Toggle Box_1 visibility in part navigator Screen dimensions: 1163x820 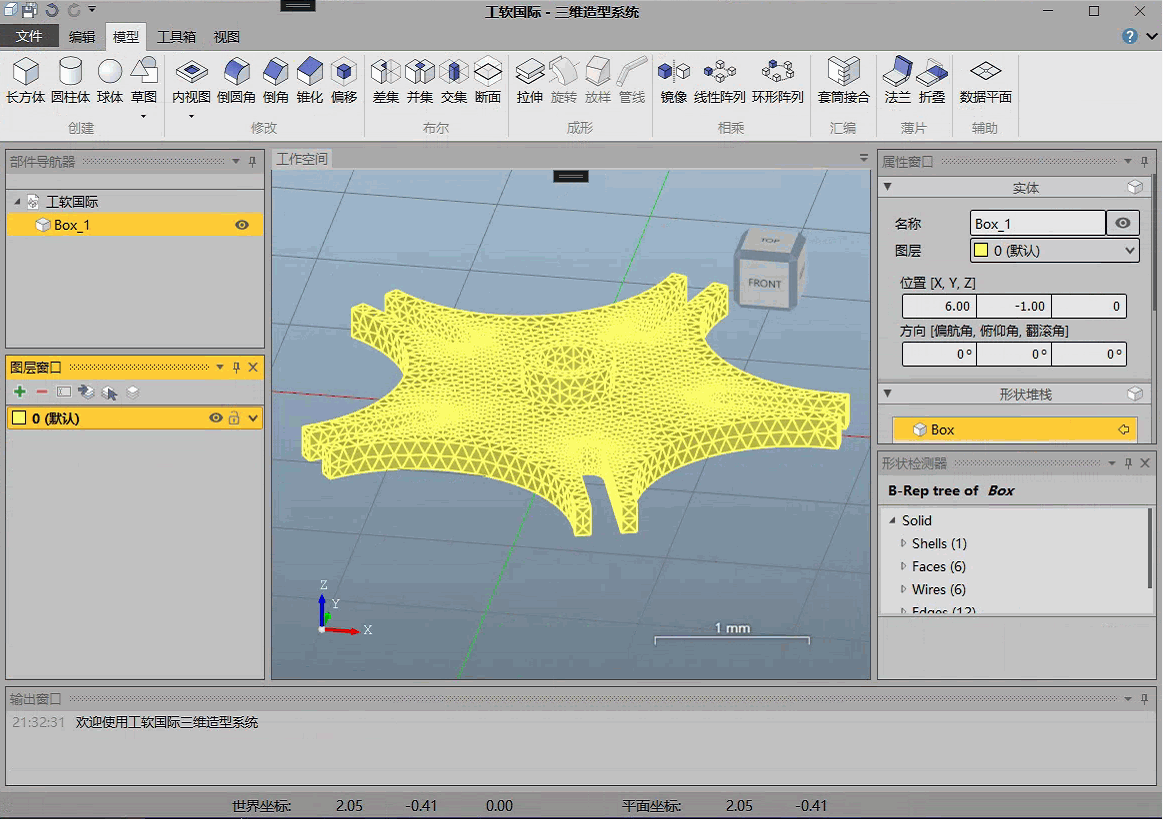click(x=242, y=225)
